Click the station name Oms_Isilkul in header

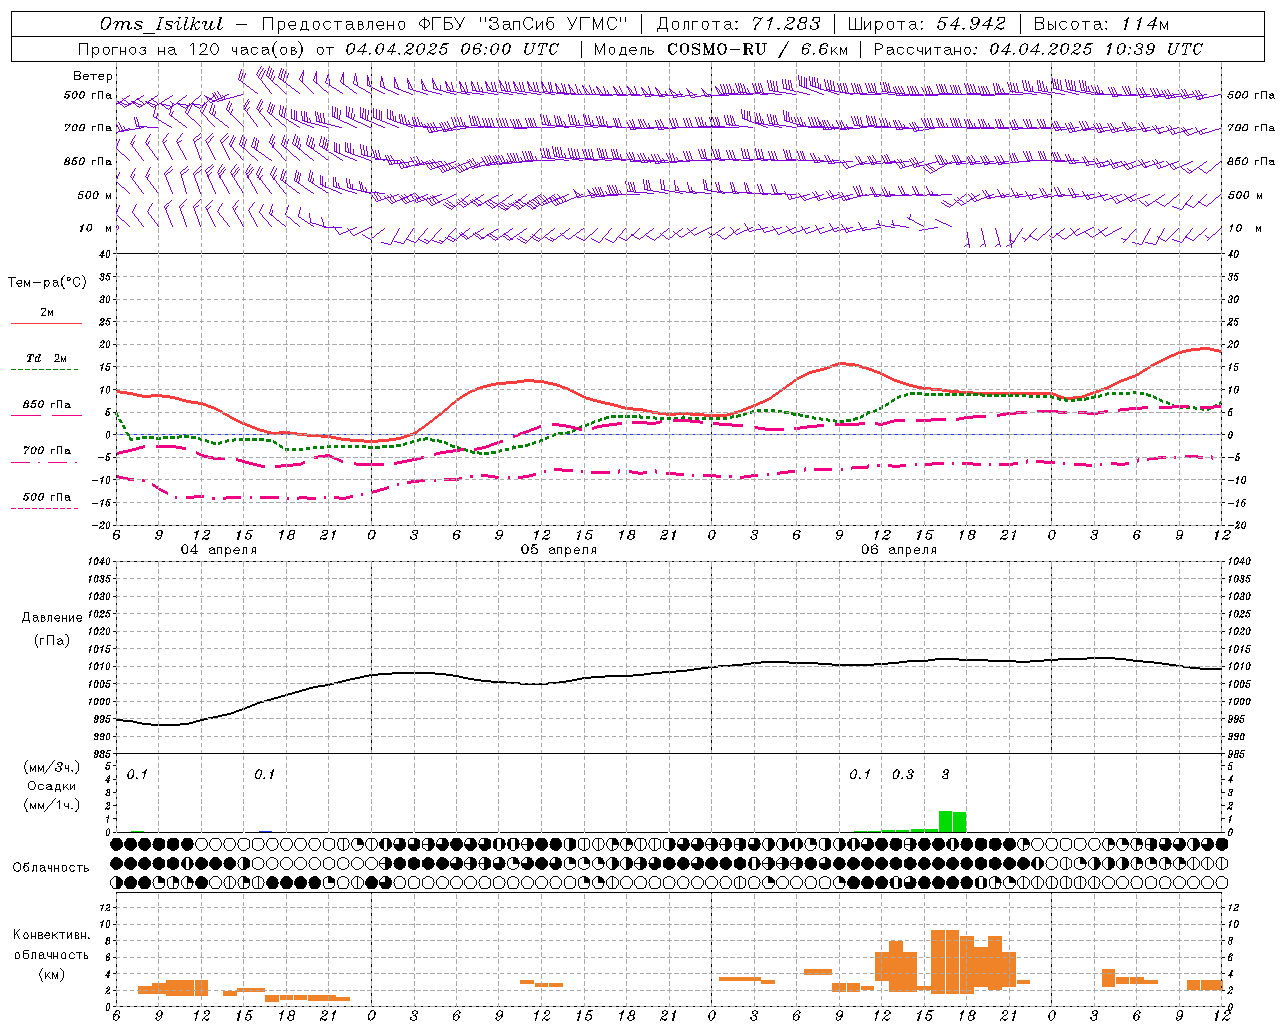click(x=161, y=24)
